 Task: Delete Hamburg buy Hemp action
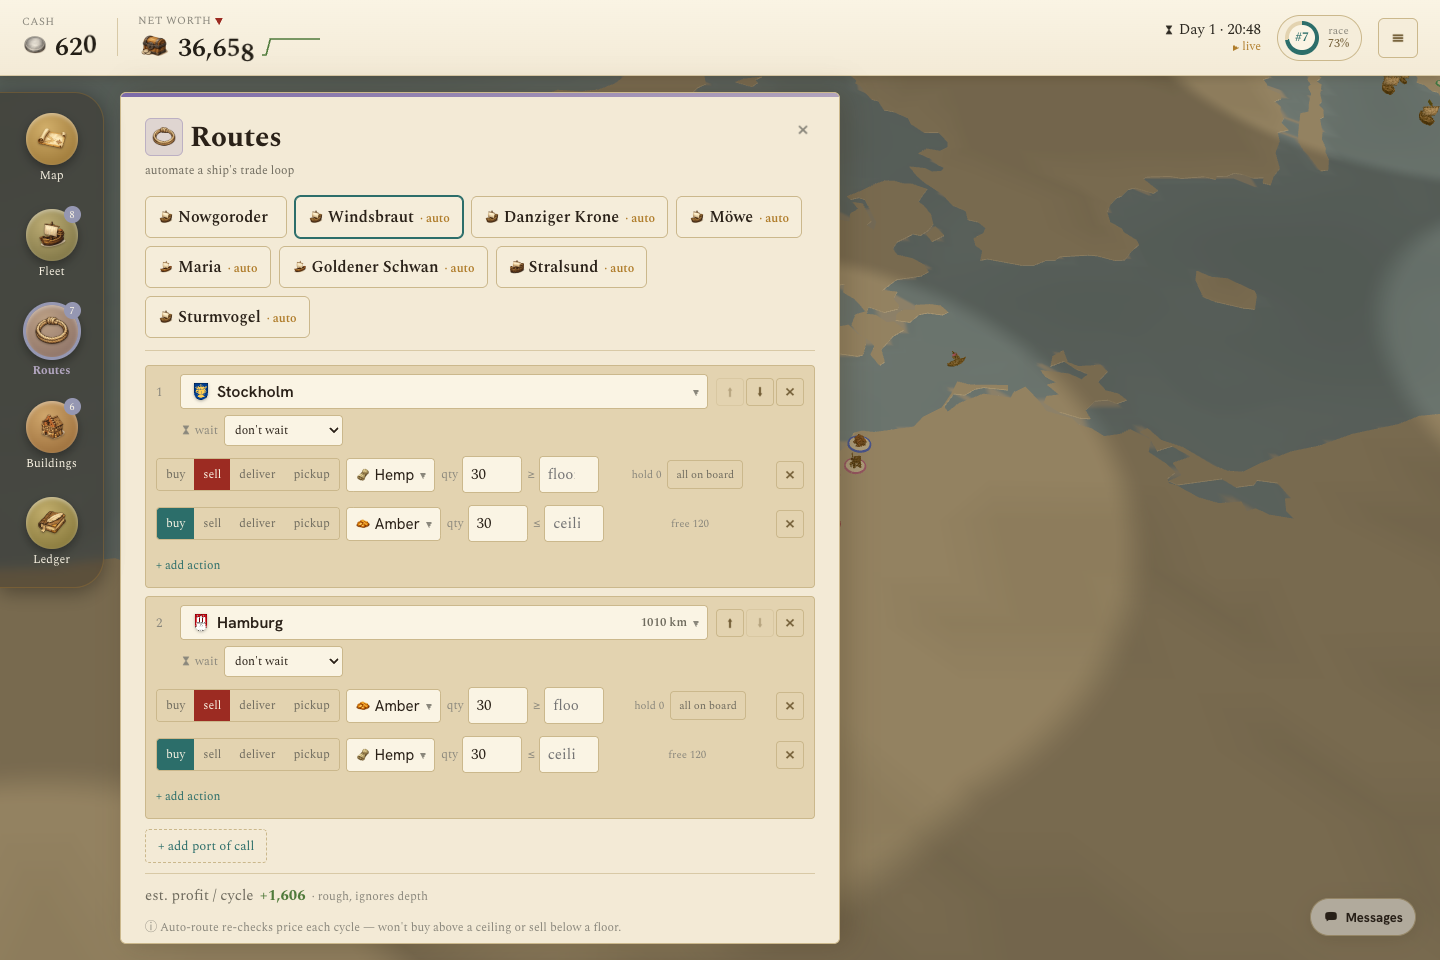[x=790, y=755]
